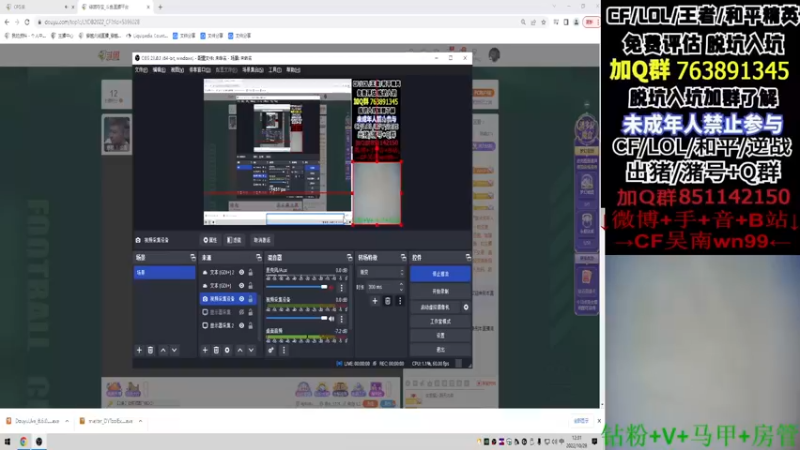The height and width of the screenshot is (450, 800).
Task: Add a new source with the Sources plus icon
Action: [205, 351]
